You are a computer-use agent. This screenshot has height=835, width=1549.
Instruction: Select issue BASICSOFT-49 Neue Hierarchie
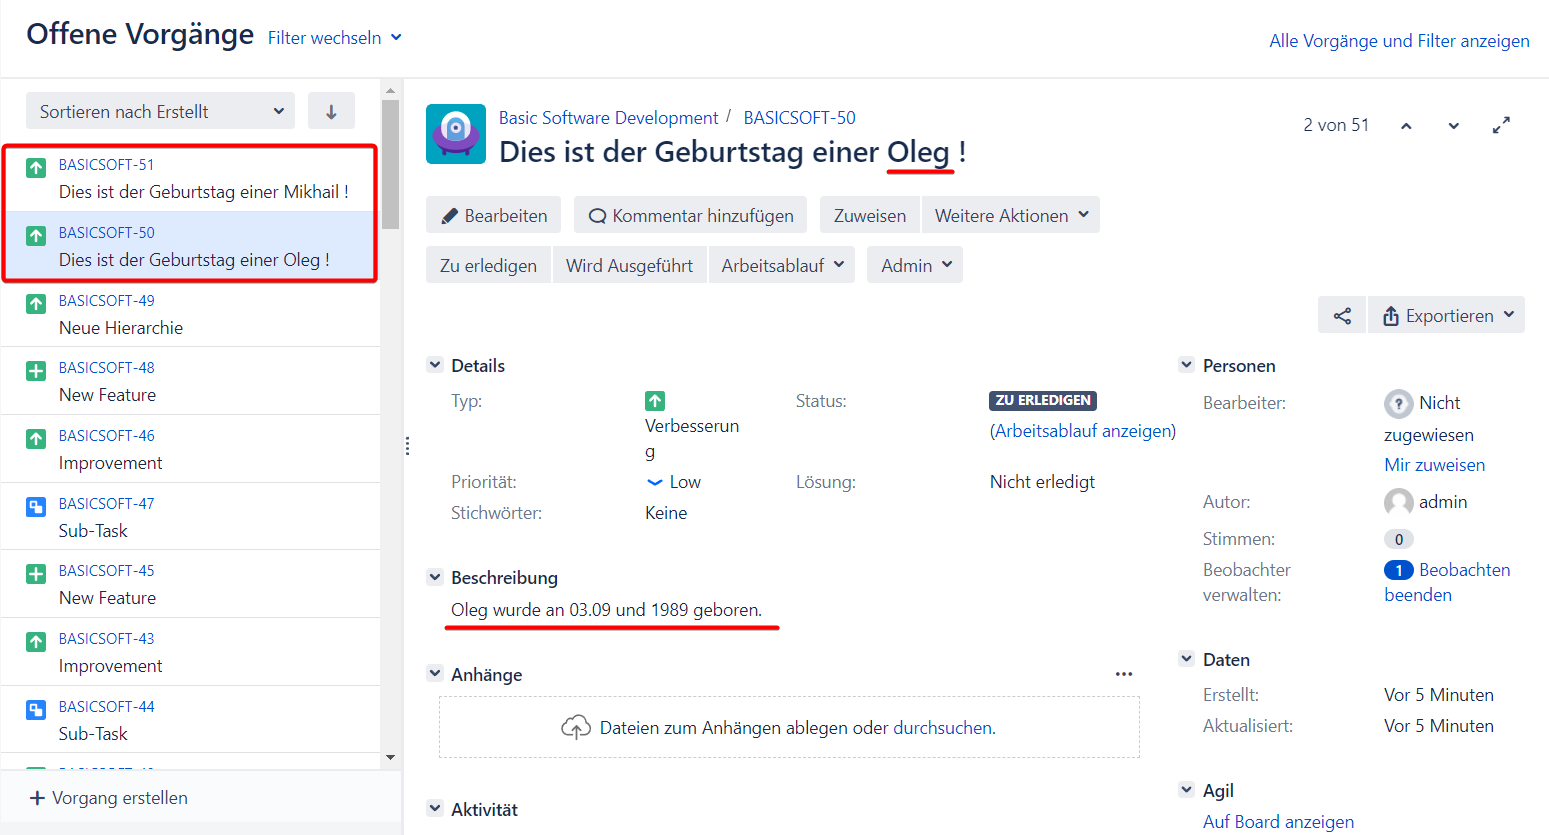tap(190, 314)
